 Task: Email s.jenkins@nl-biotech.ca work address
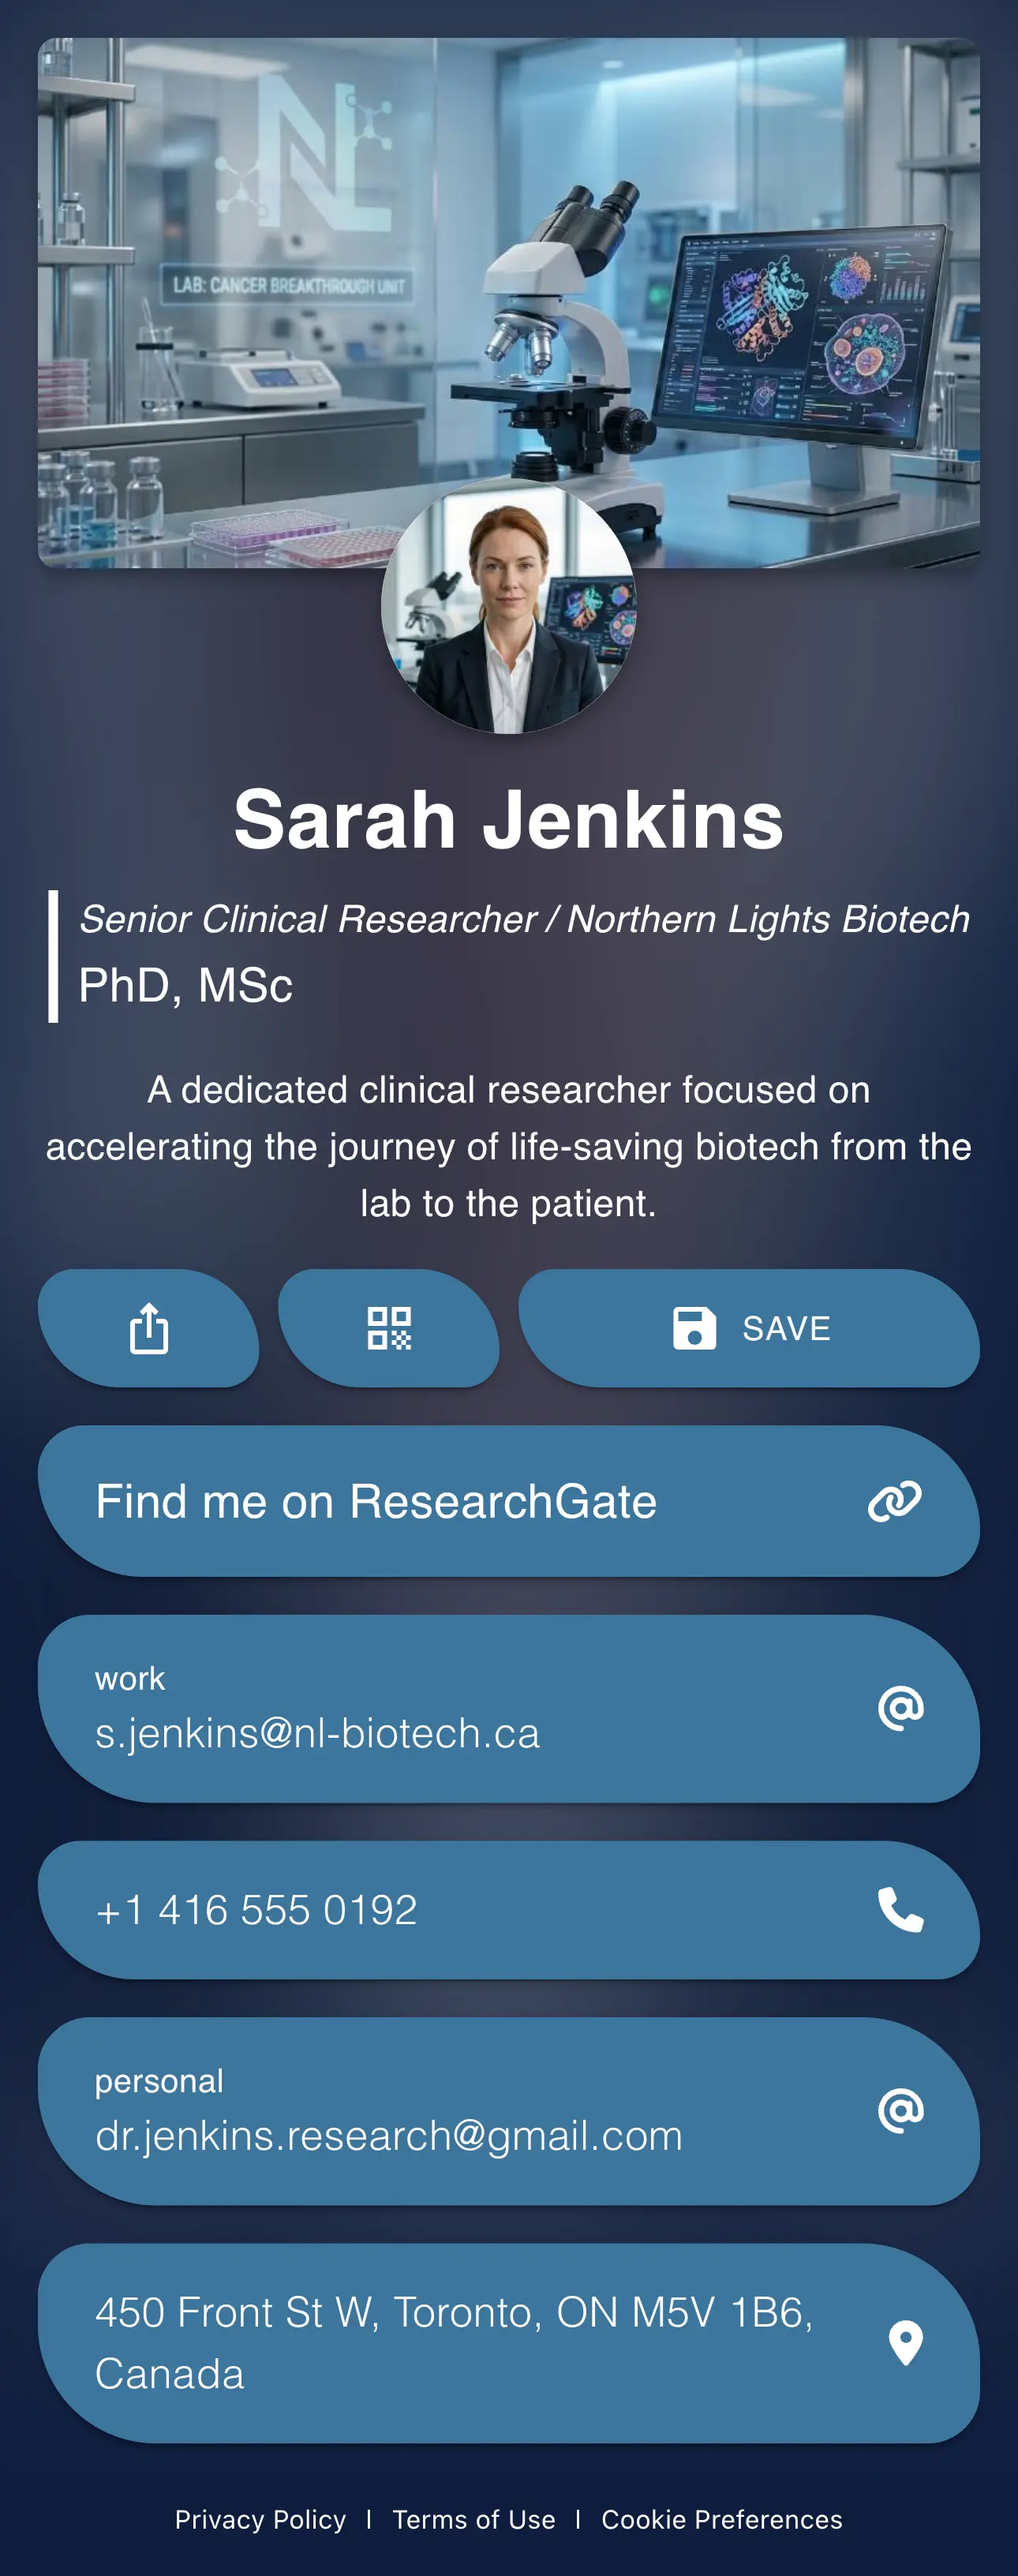[x=317, y=1733]
